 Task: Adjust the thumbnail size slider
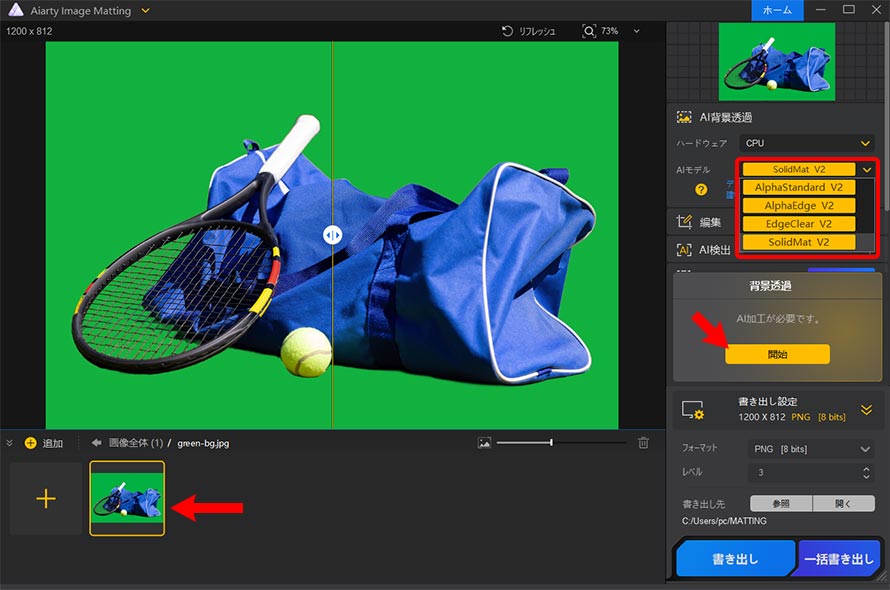pos(551,442)
